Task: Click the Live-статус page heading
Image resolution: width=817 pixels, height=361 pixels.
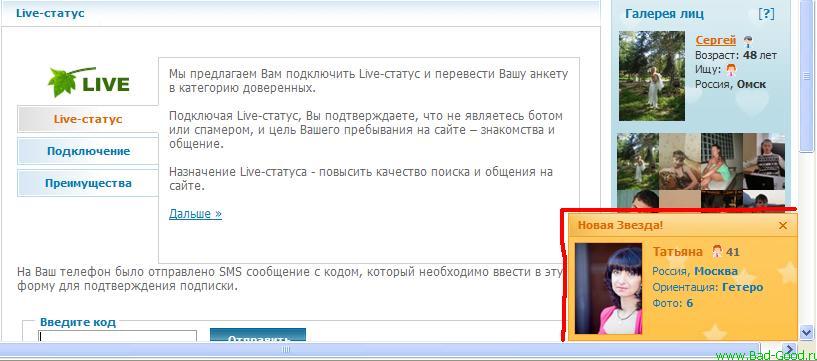Action: pos(50,13)
